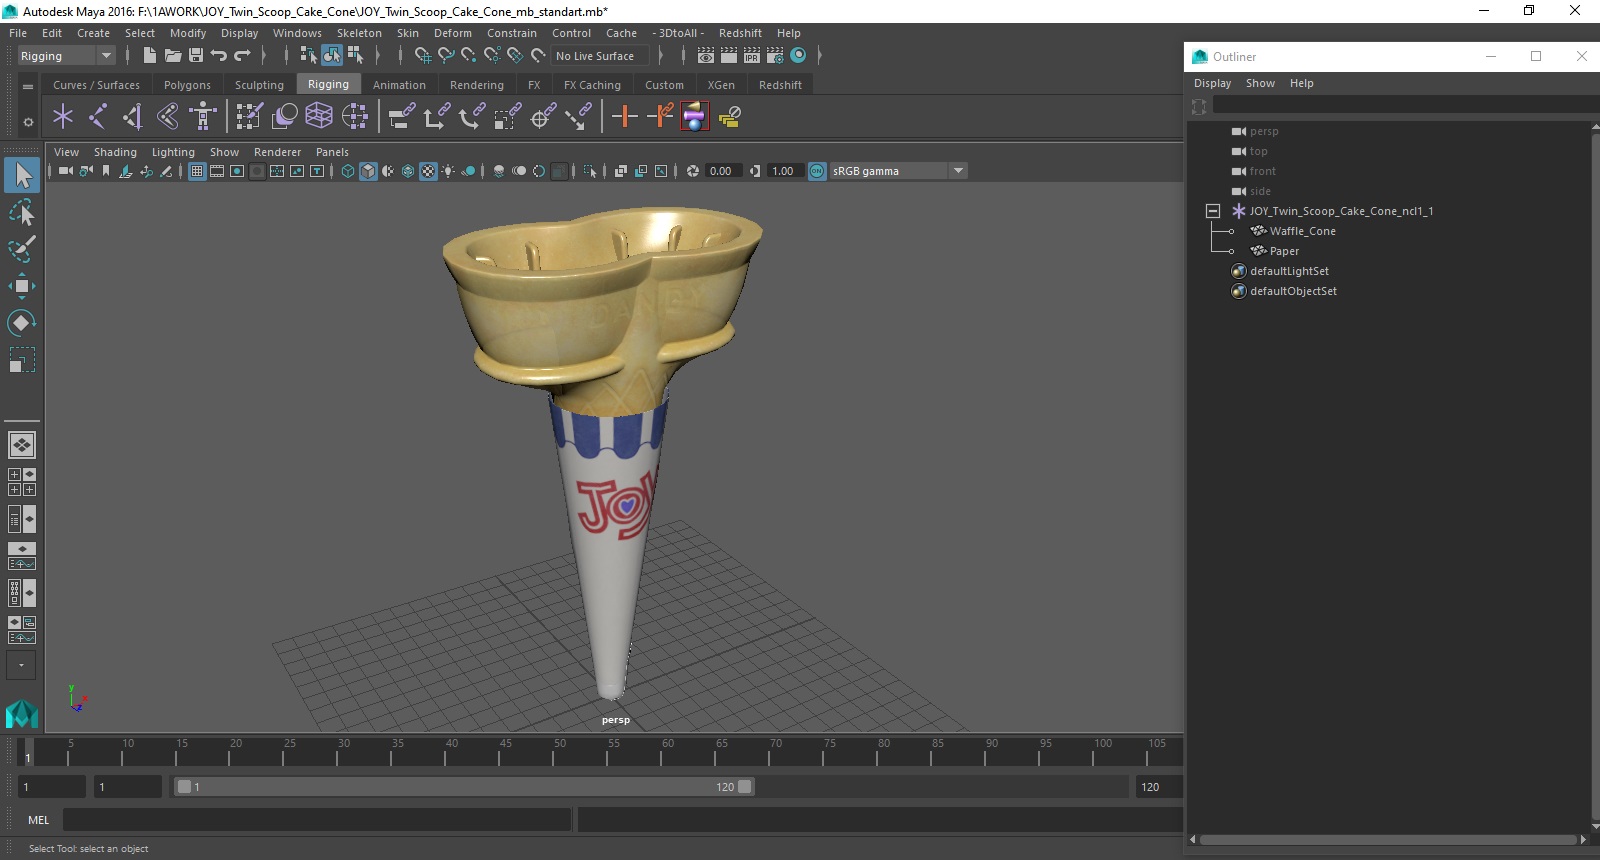
Task: Open the shelf tab options menu
Action: 28,87
